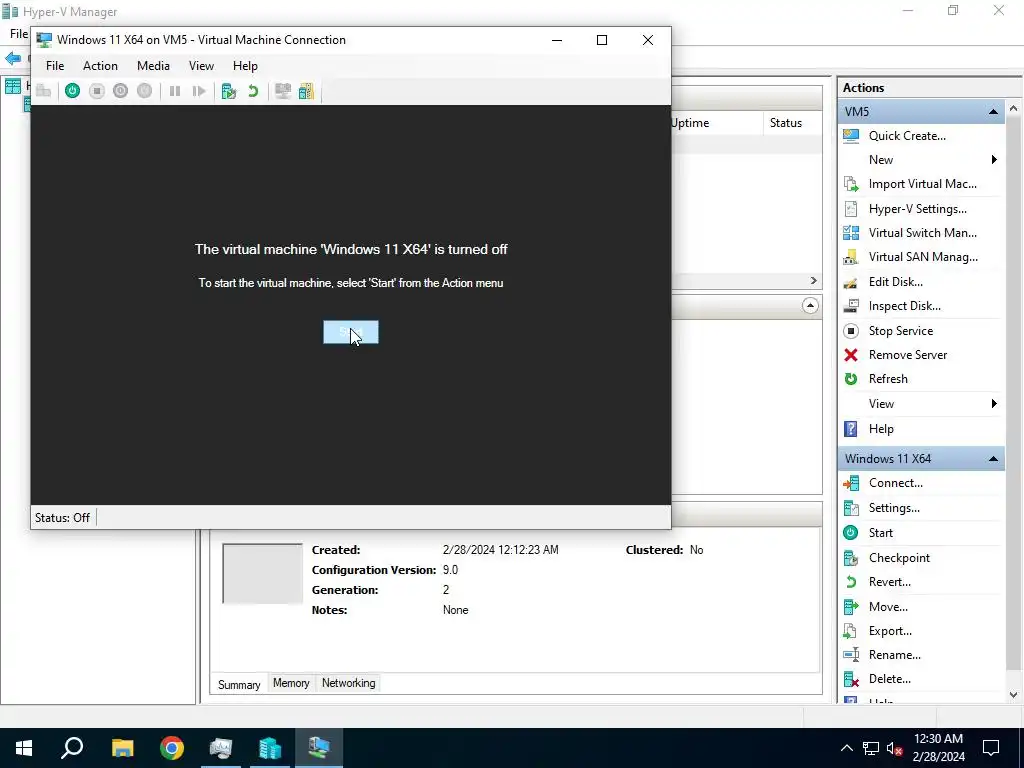The width and height of the screenshot is (1024, 768).
Task: Open Settings for Windows 11 X64
Action: [894, 508]
